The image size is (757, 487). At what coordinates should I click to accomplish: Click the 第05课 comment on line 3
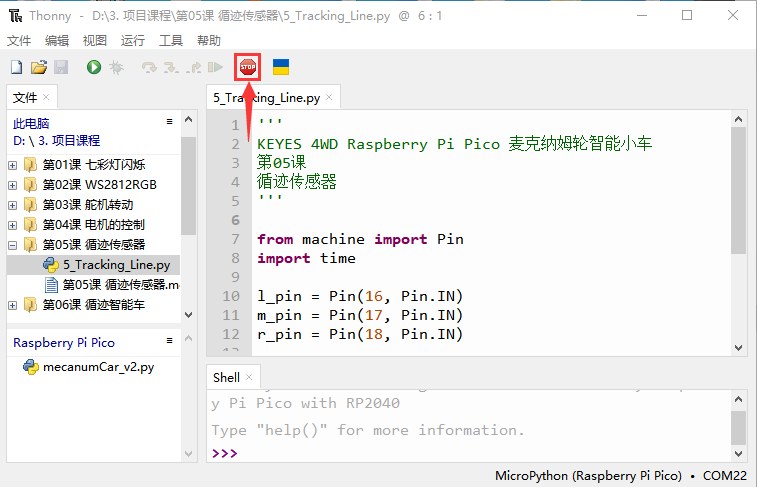coord(281,163)
